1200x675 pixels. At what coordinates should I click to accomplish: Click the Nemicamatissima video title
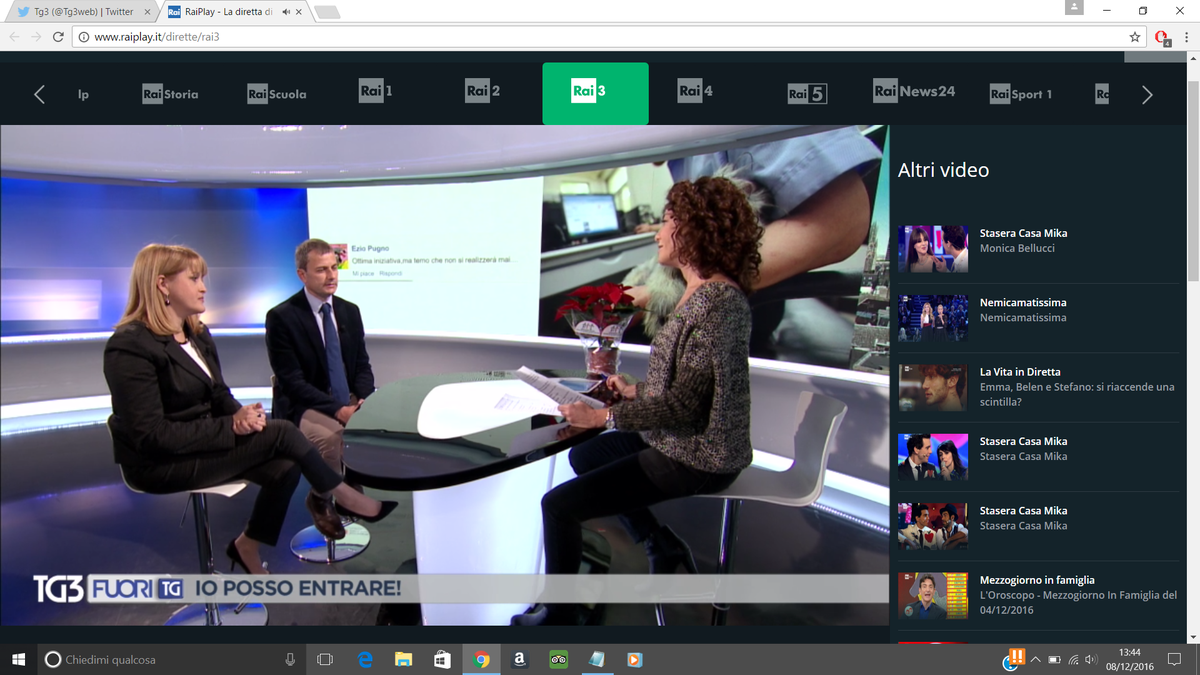1023,302
